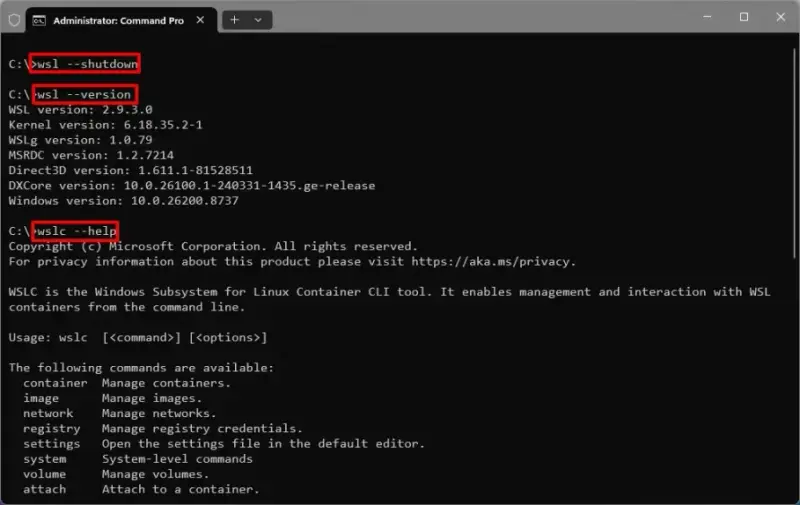This screenshot has height=505, width=800.
Task: Click the 'WSLC is the Windows Subsystem' description line
Action: (389, 292)
